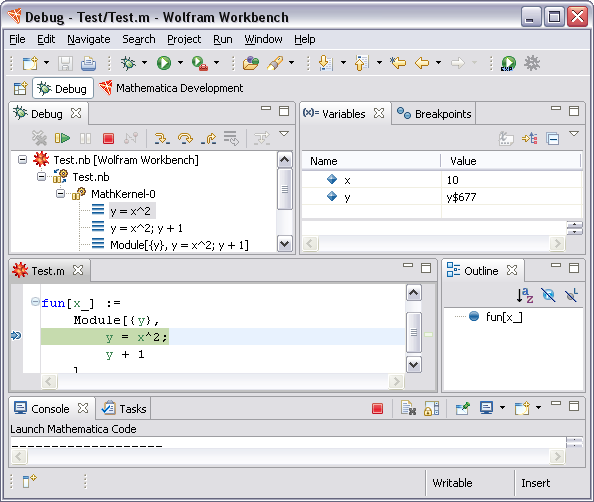
Task: Click Show Logical Structure in Variables view
Action: tap(530, 139)
